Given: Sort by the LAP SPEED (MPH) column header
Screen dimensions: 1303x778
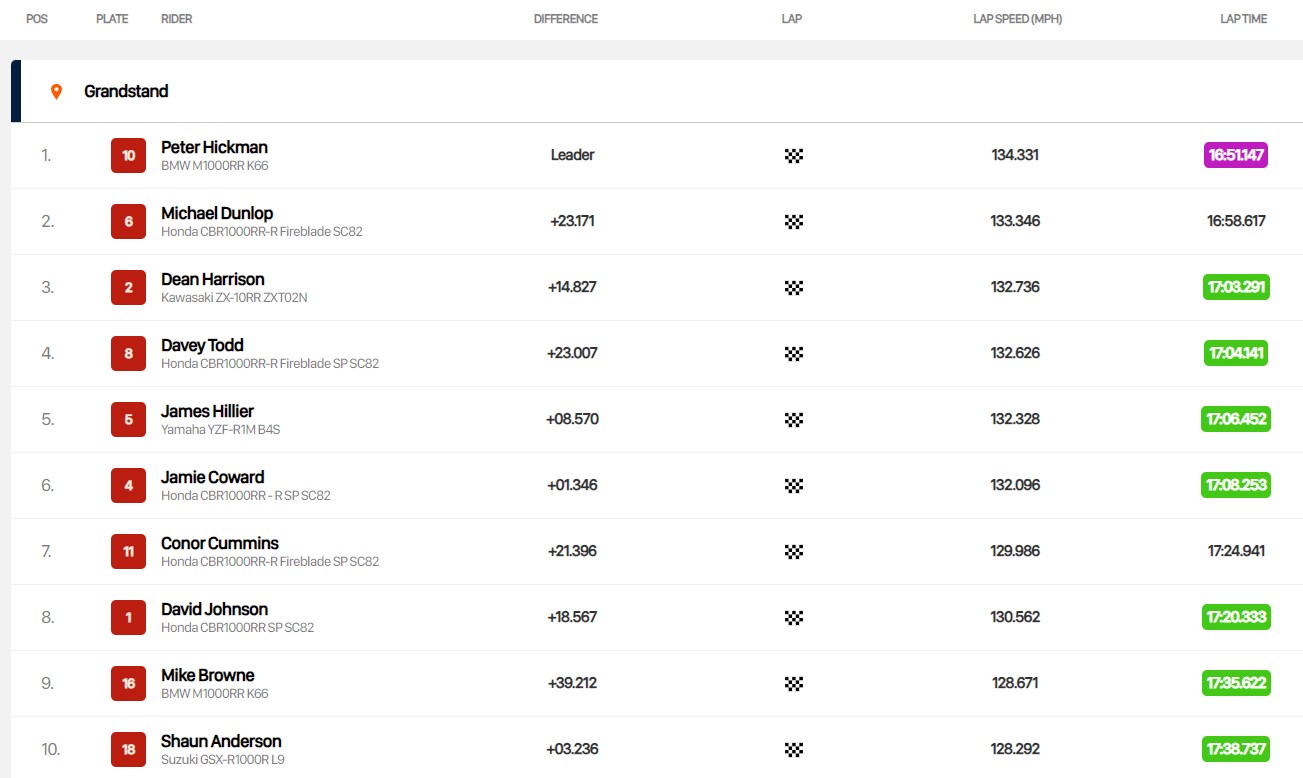Looking at the screenshot, I should pos(1017,19).
